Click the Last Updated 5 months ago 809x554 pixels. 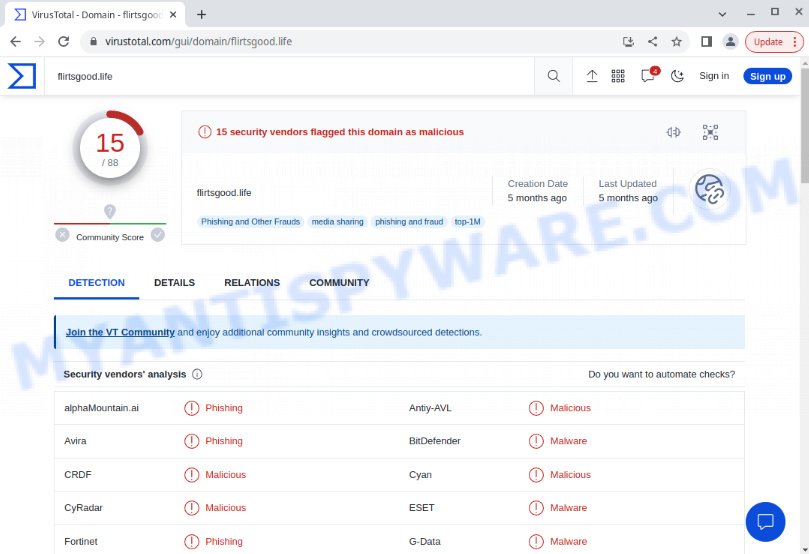click(628, 191)
